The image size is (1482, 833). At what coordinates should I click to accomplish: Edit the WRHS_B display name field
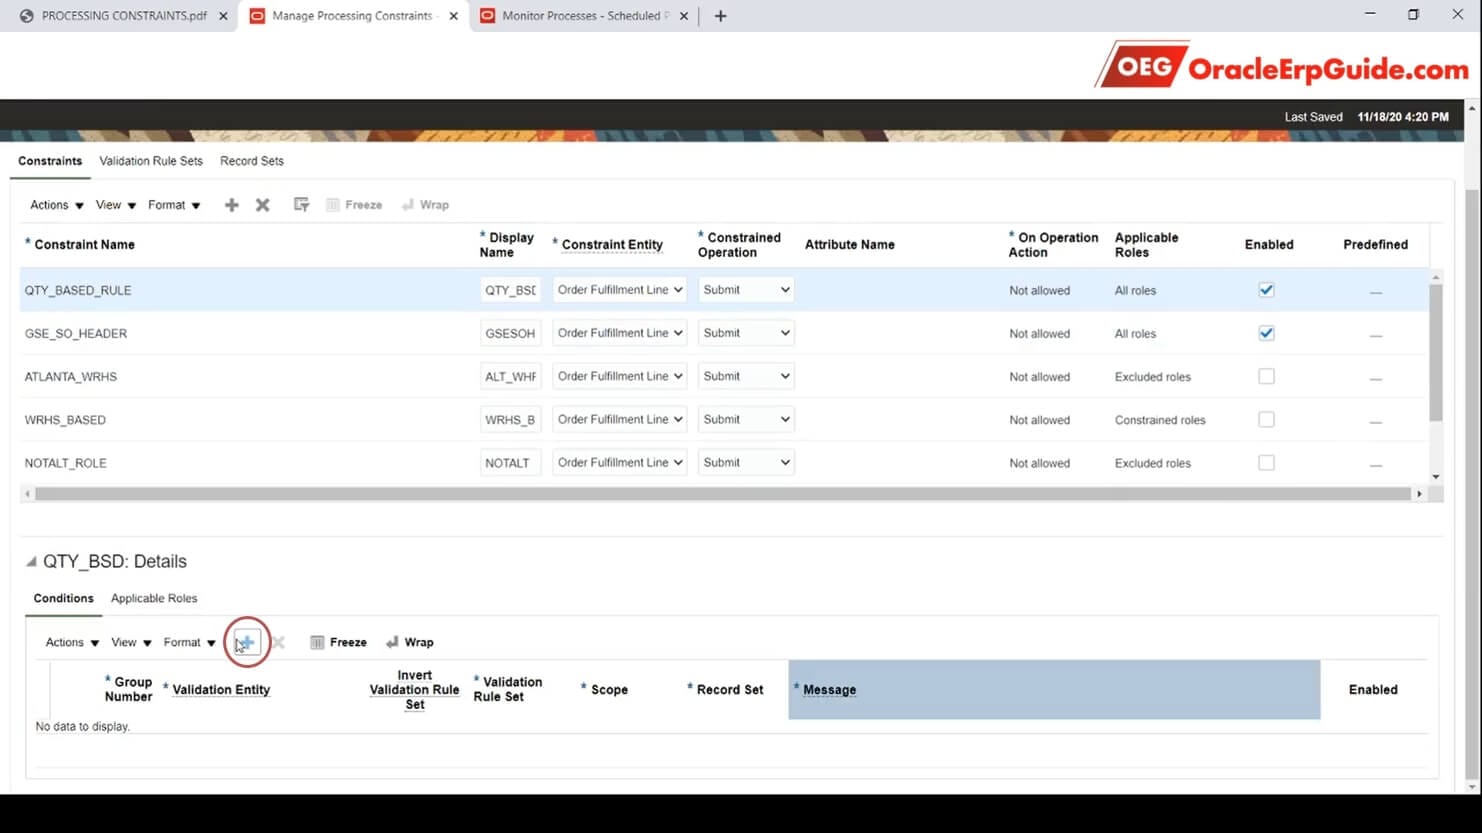pos(510,419)
